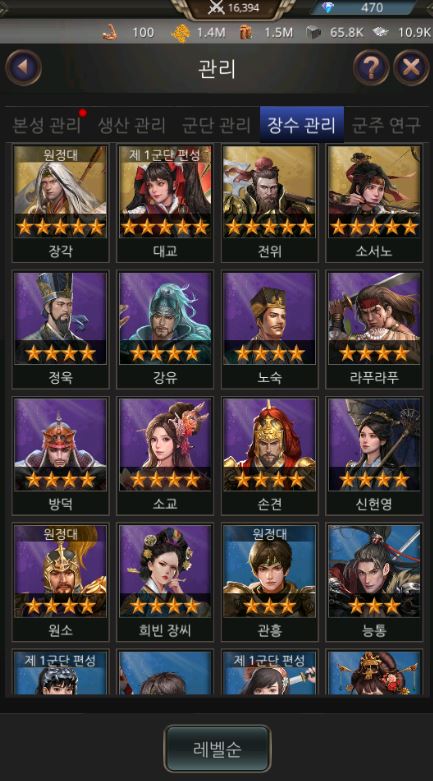Tap the gold coin resource icon
Viewport: 433px width, 781px height.
[x=180, y=33]
